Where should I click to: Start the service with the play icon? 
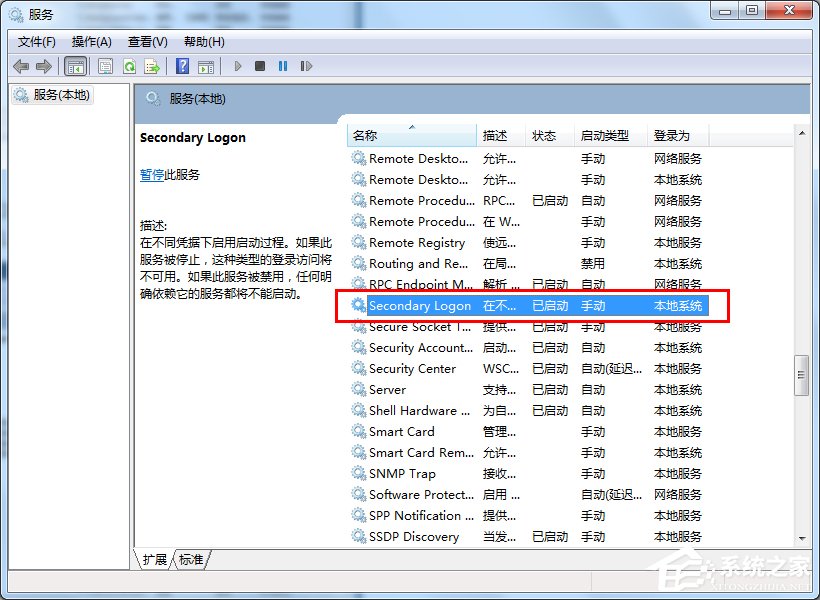tap(237, 66)
